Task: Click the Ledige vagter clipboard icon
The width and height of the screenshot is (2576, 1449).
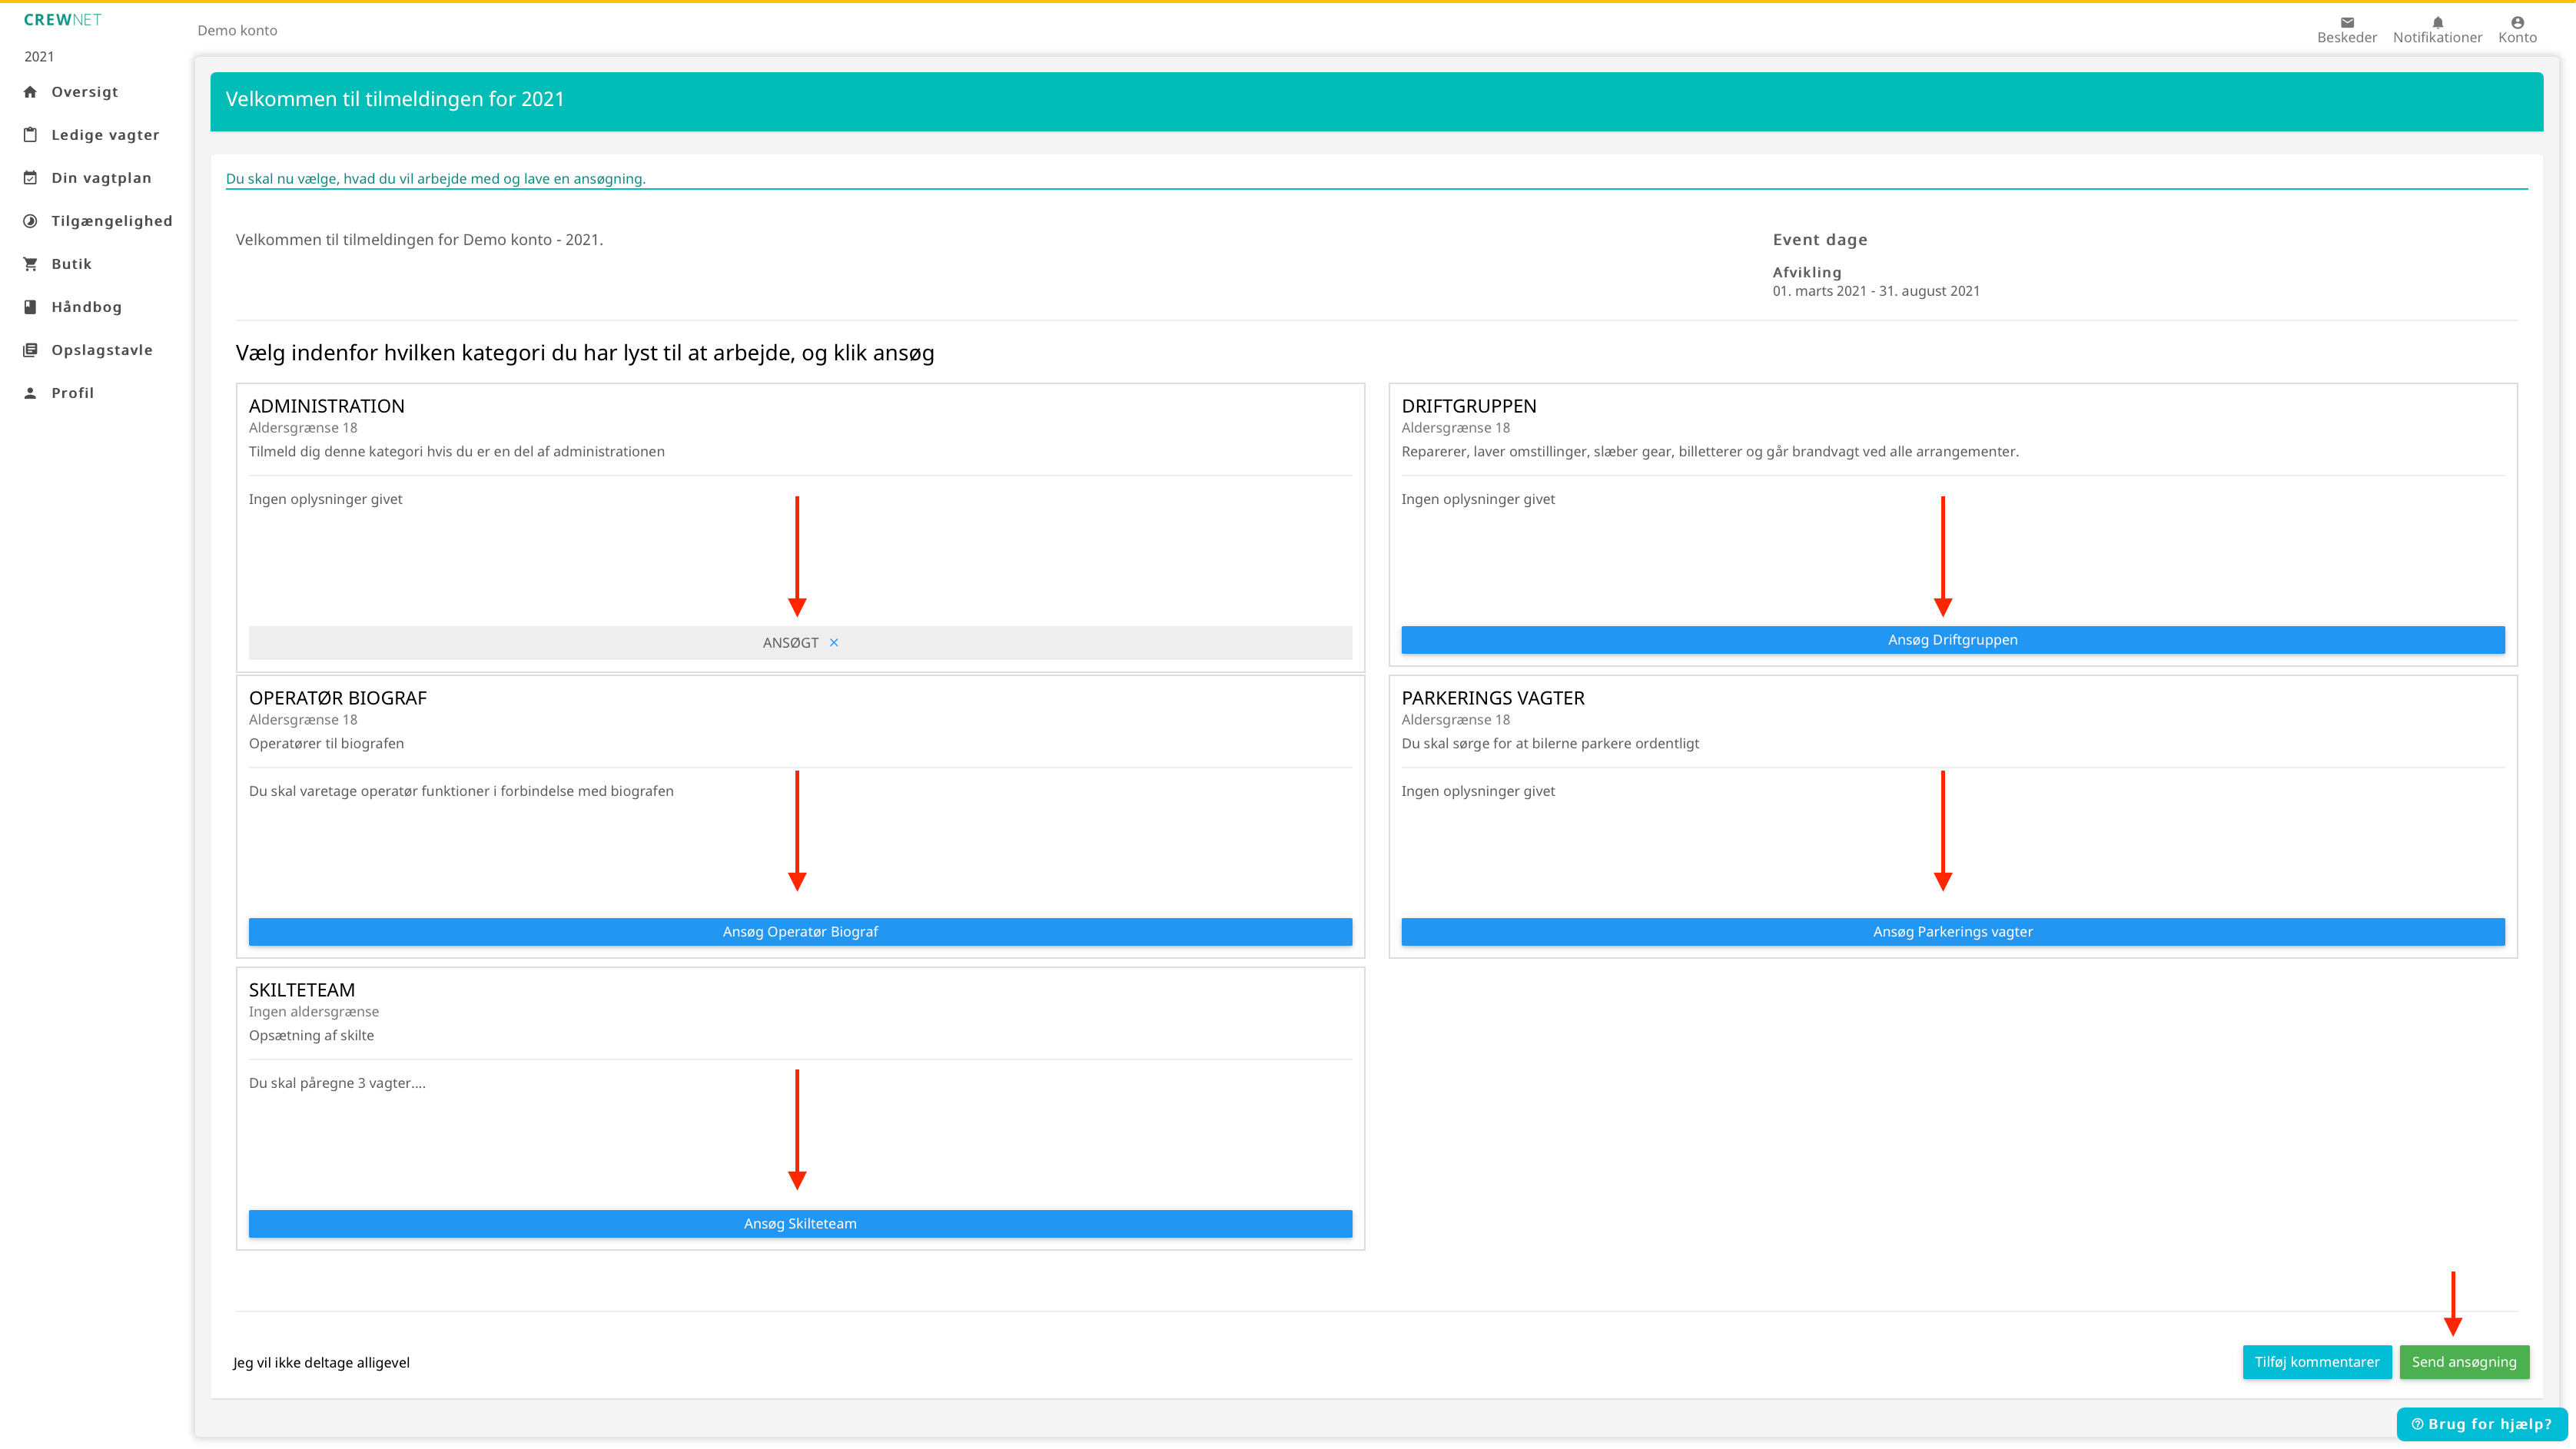Action: (x=30, y=135)
